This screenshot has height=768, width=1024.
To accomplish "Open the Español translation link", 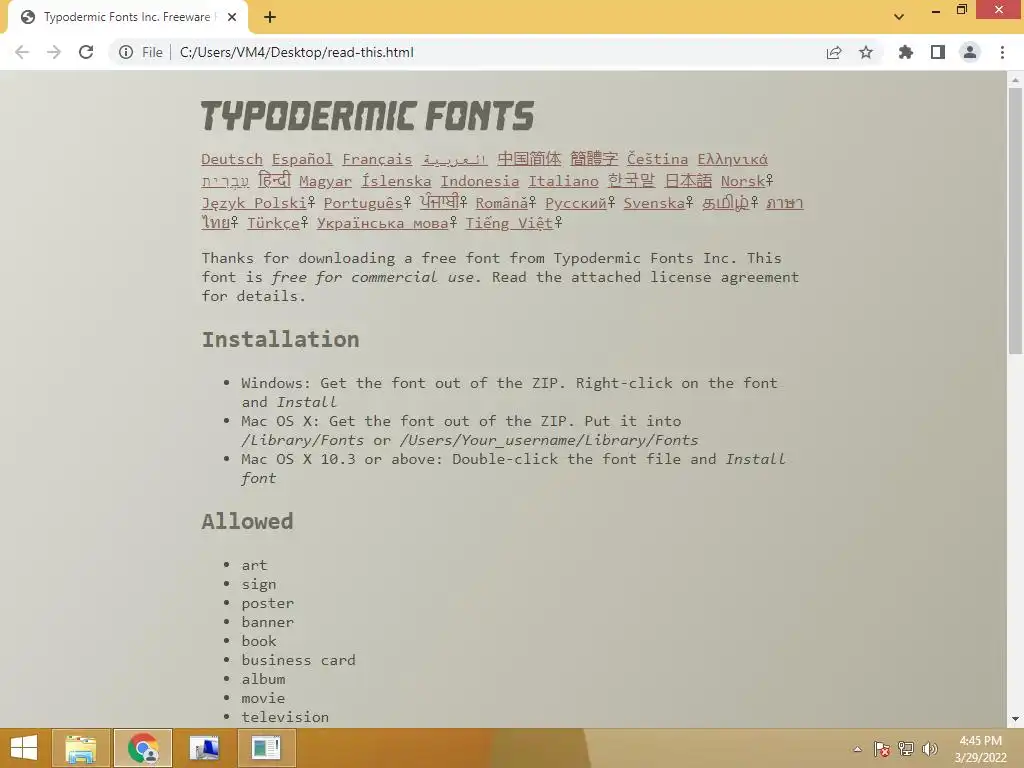I will pos(302,159).
